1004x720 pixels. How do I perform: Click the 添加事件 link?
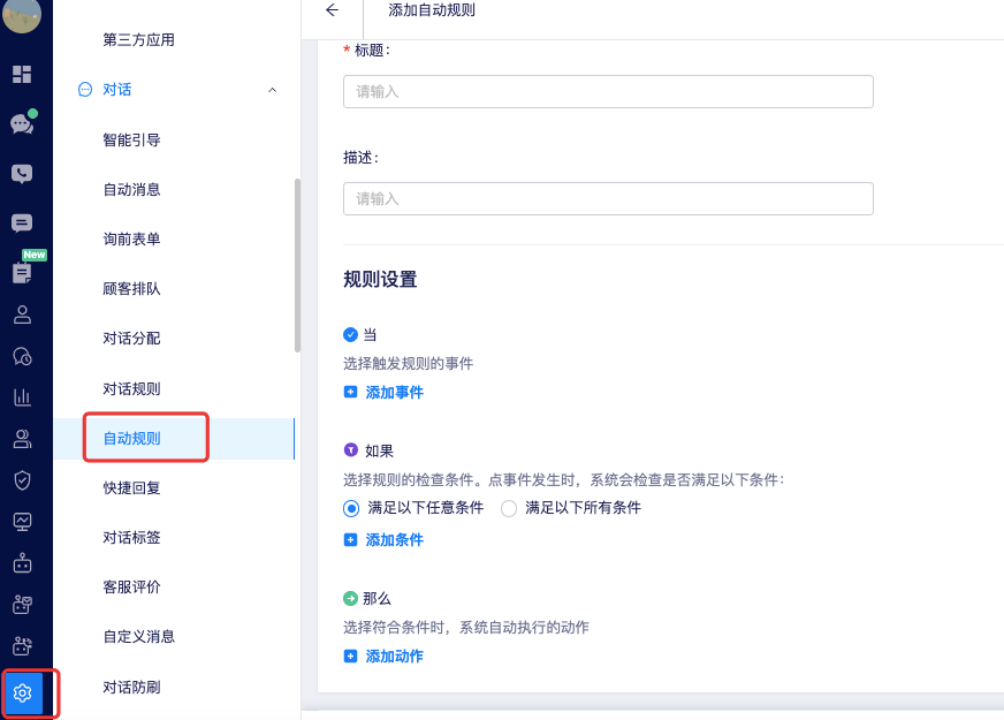click(x=394, y=393)
